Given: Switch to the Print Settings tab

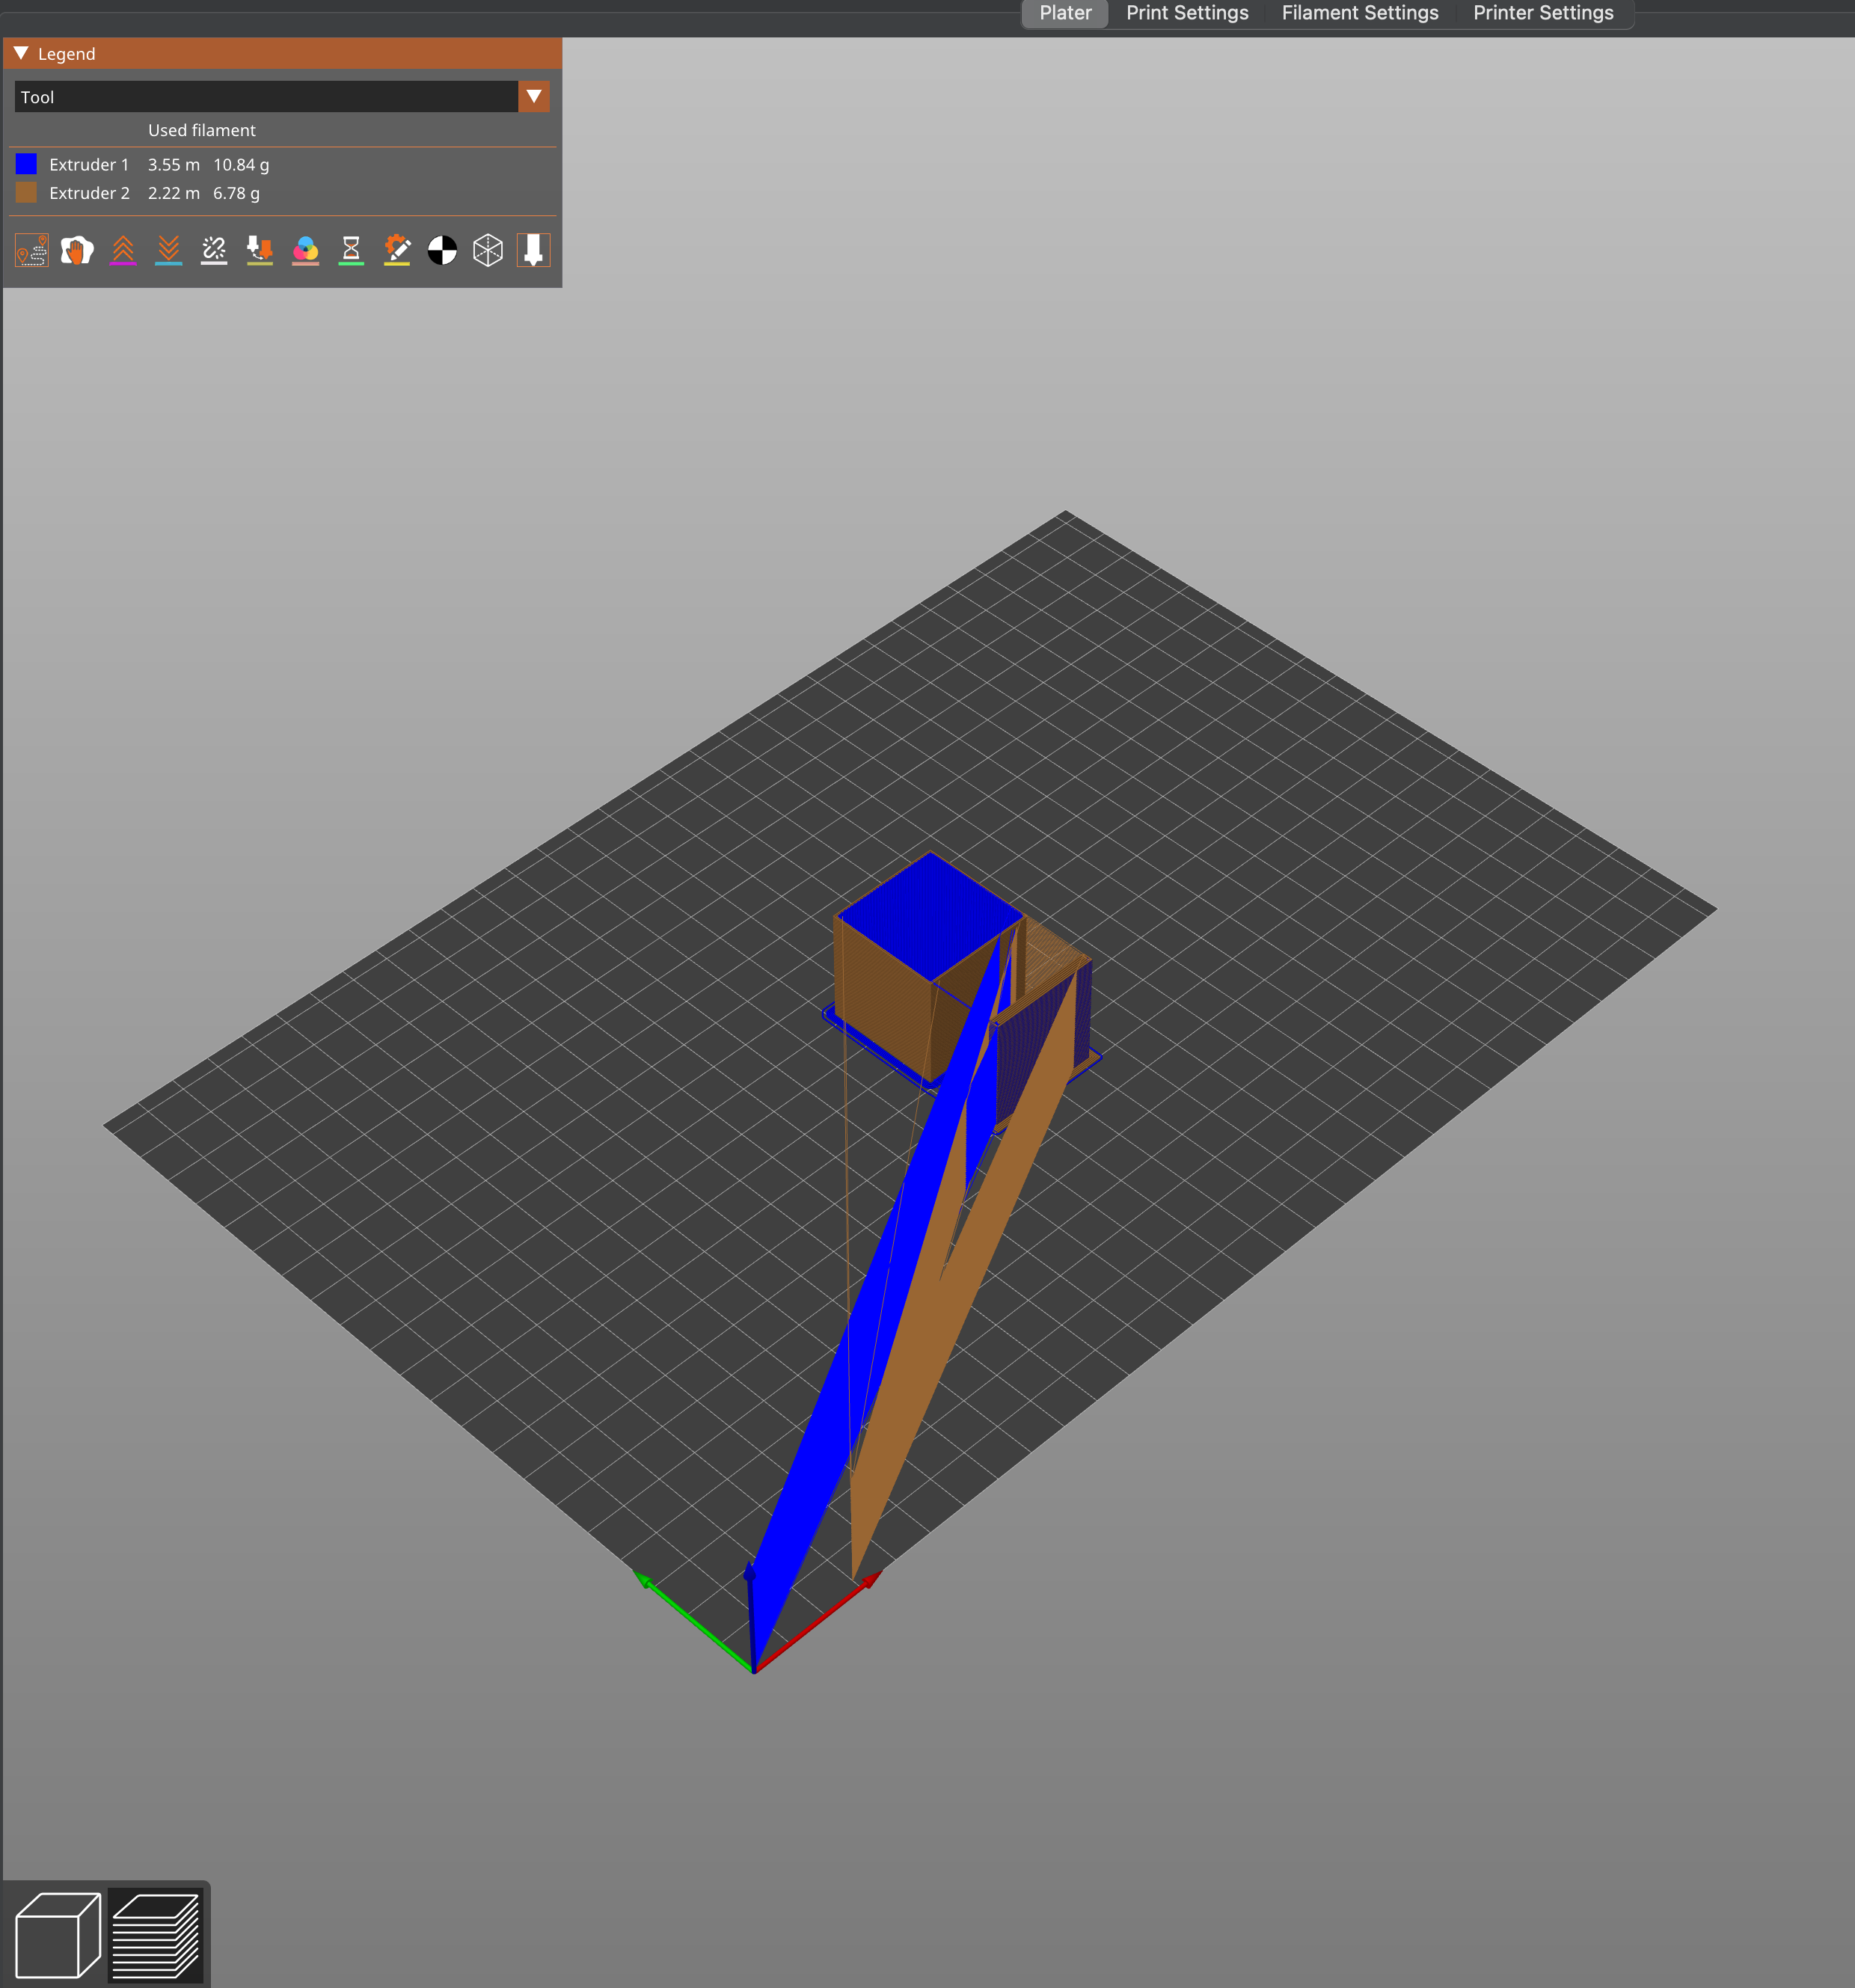Looking at the screenshot, I should 1188,13.
